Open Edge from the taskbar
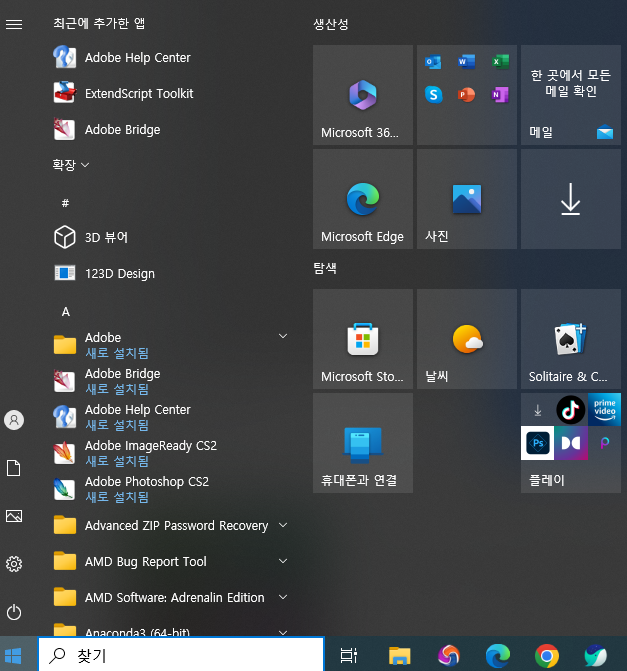This screenshot has height=671, width=627. (498, 655)
